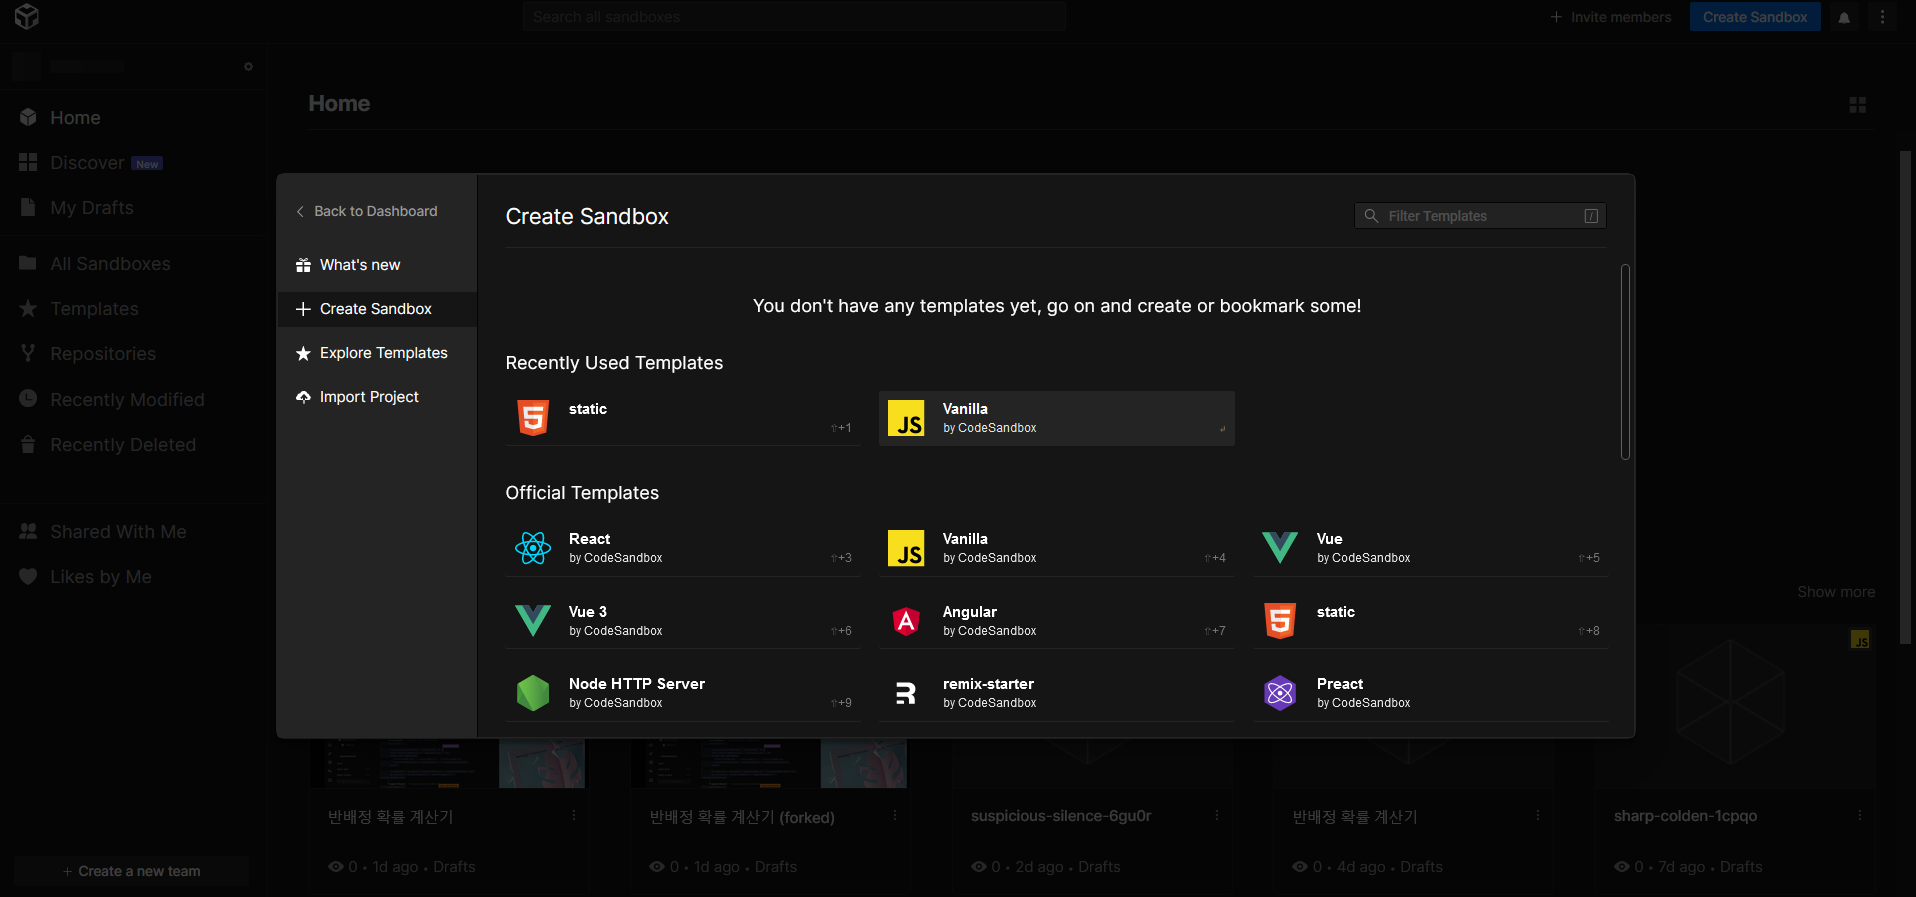Click the blue Create Sandbox button
The image size is (1916, 897).
(x=1755, y=17)
